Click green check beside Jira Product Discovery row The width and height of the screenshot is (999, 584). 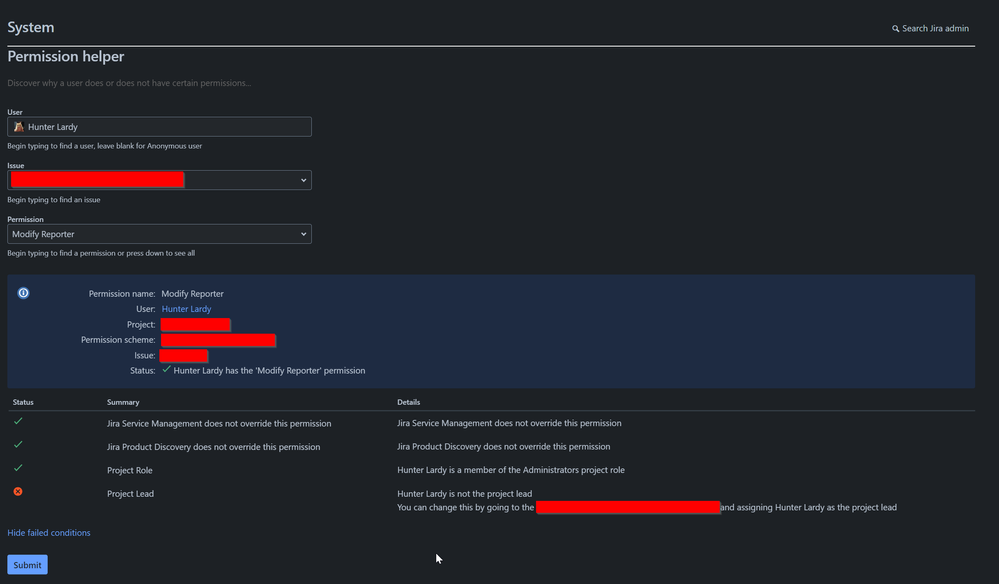18,445
